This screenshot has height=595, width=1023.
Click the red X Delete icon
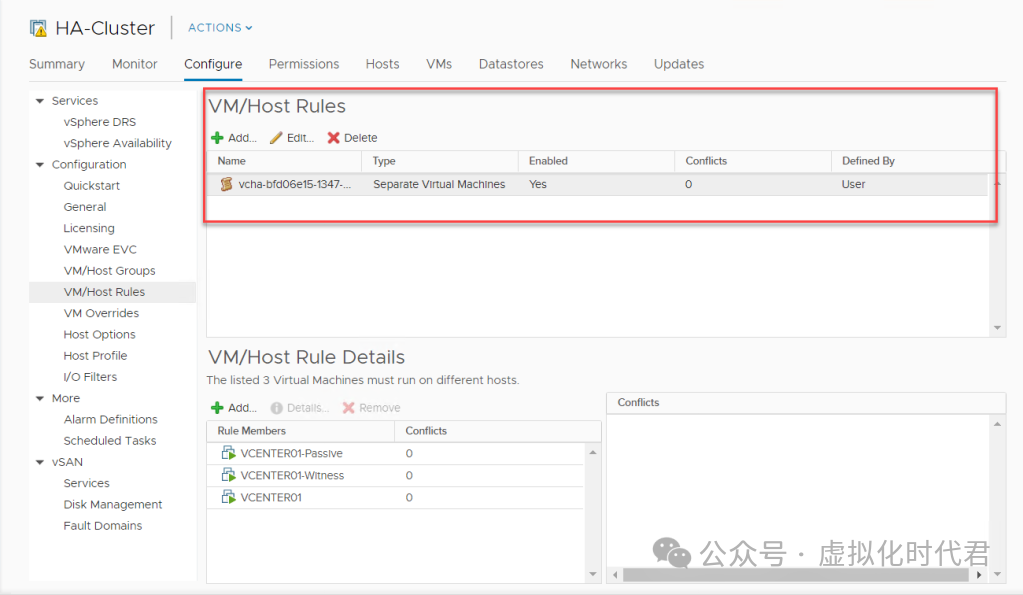click(x=334, y=138)
